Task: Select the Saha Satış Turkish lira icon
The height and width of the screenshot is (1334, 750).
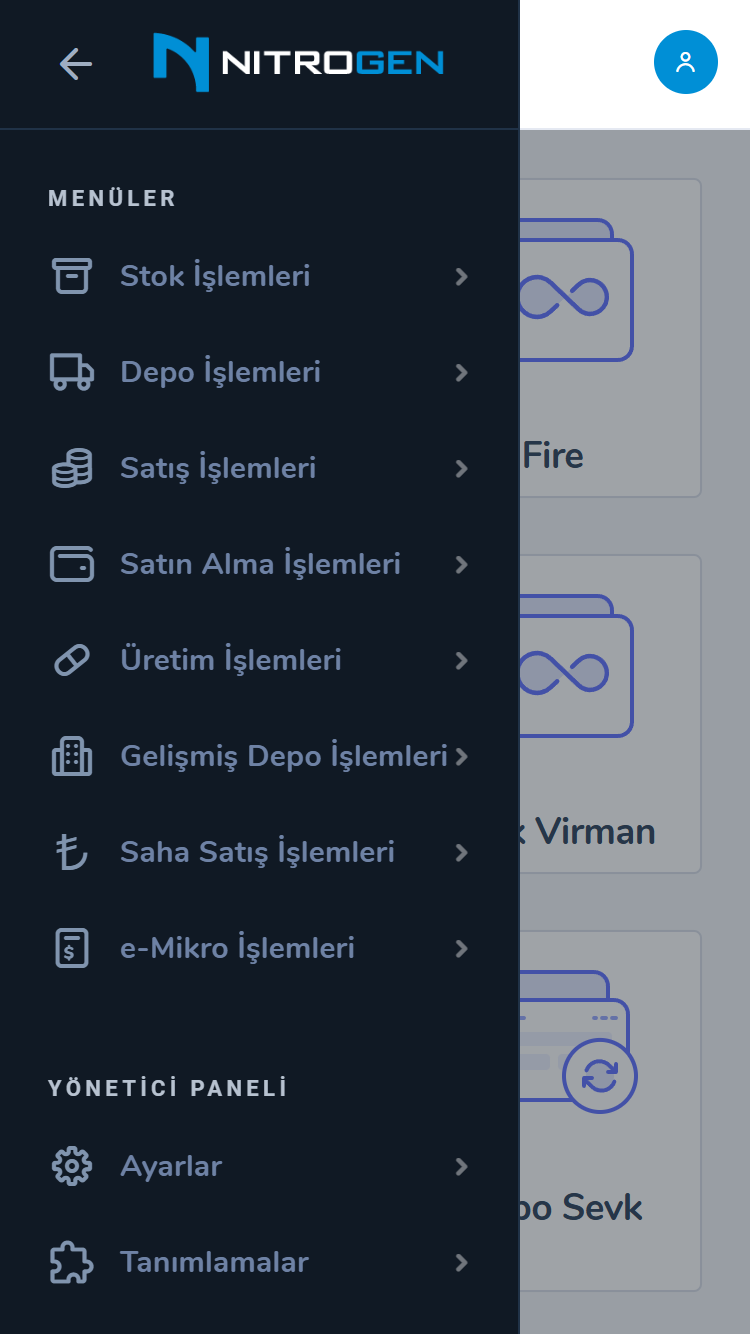Action: [71, 852]
